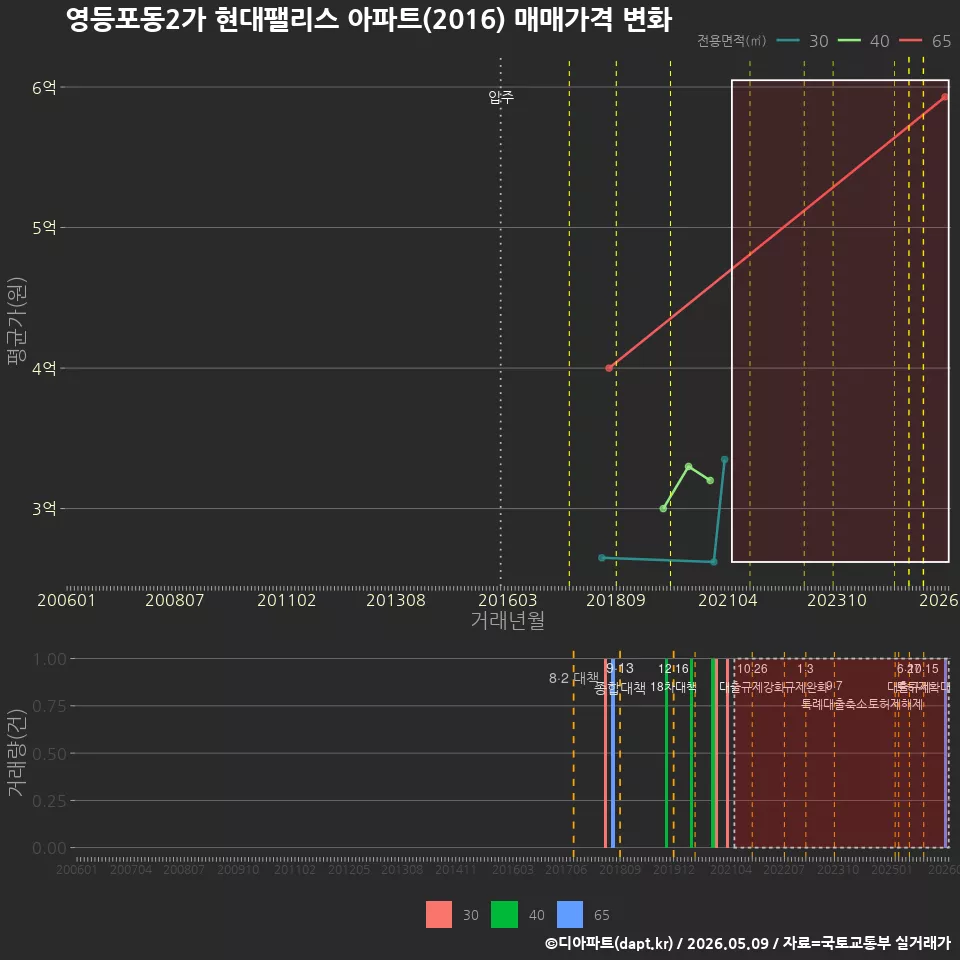Click the '201603' price-chart x-axis label
The height and width of the screenshot is (960, 960).
click(x=508, y=601)
